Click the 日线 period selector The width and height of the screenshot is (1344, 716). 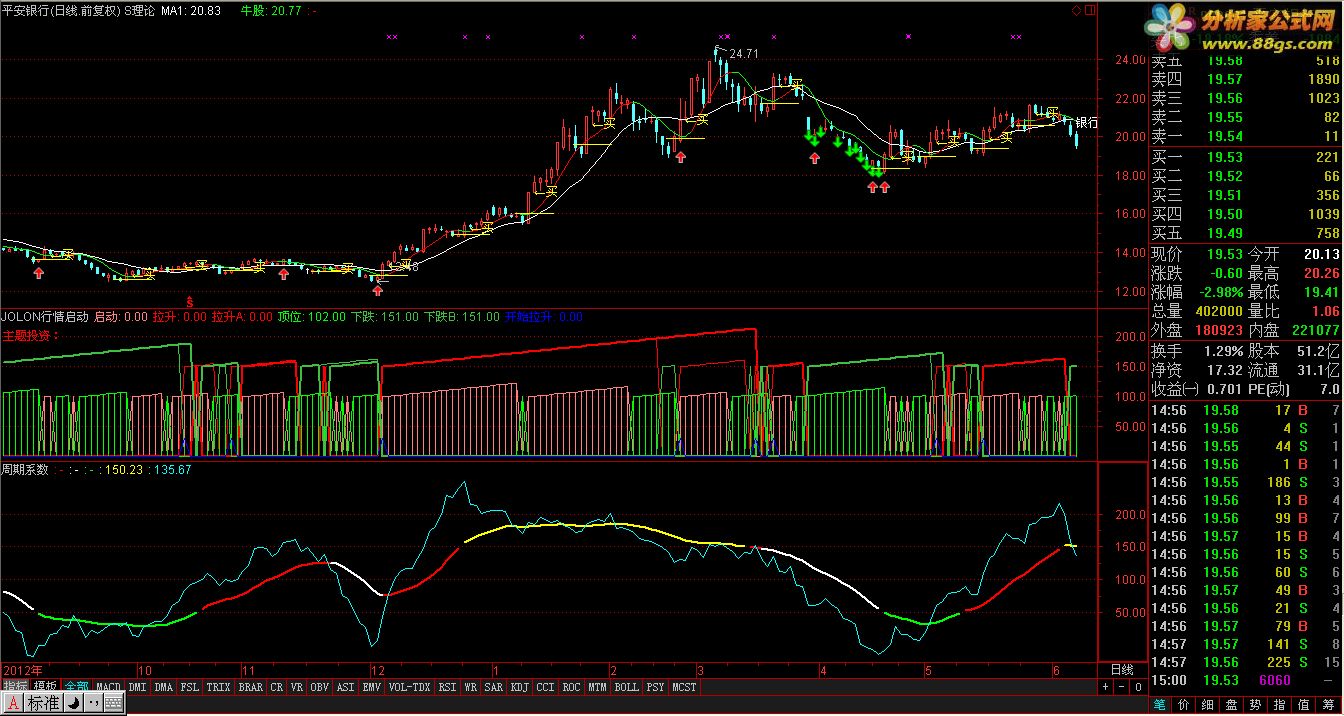pyautogui.click(x=1122, y=669)
